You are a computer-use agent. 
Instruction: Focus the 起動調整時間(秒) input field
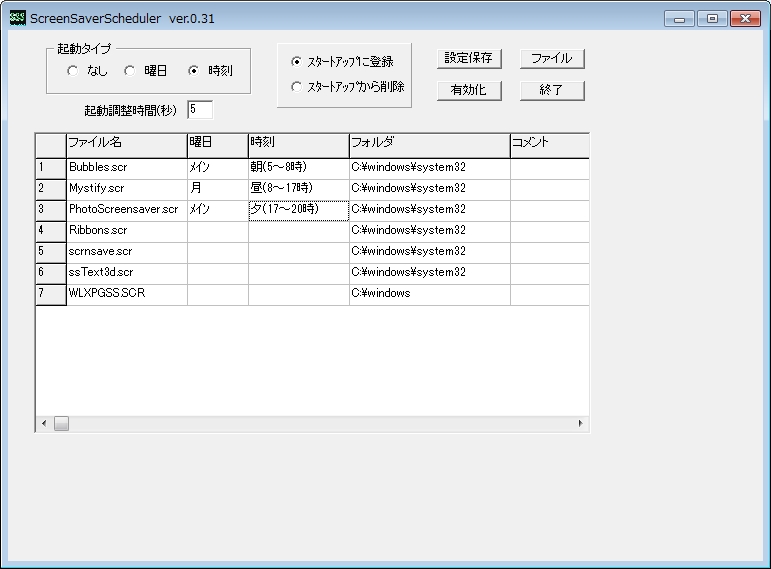coord(200,110)
